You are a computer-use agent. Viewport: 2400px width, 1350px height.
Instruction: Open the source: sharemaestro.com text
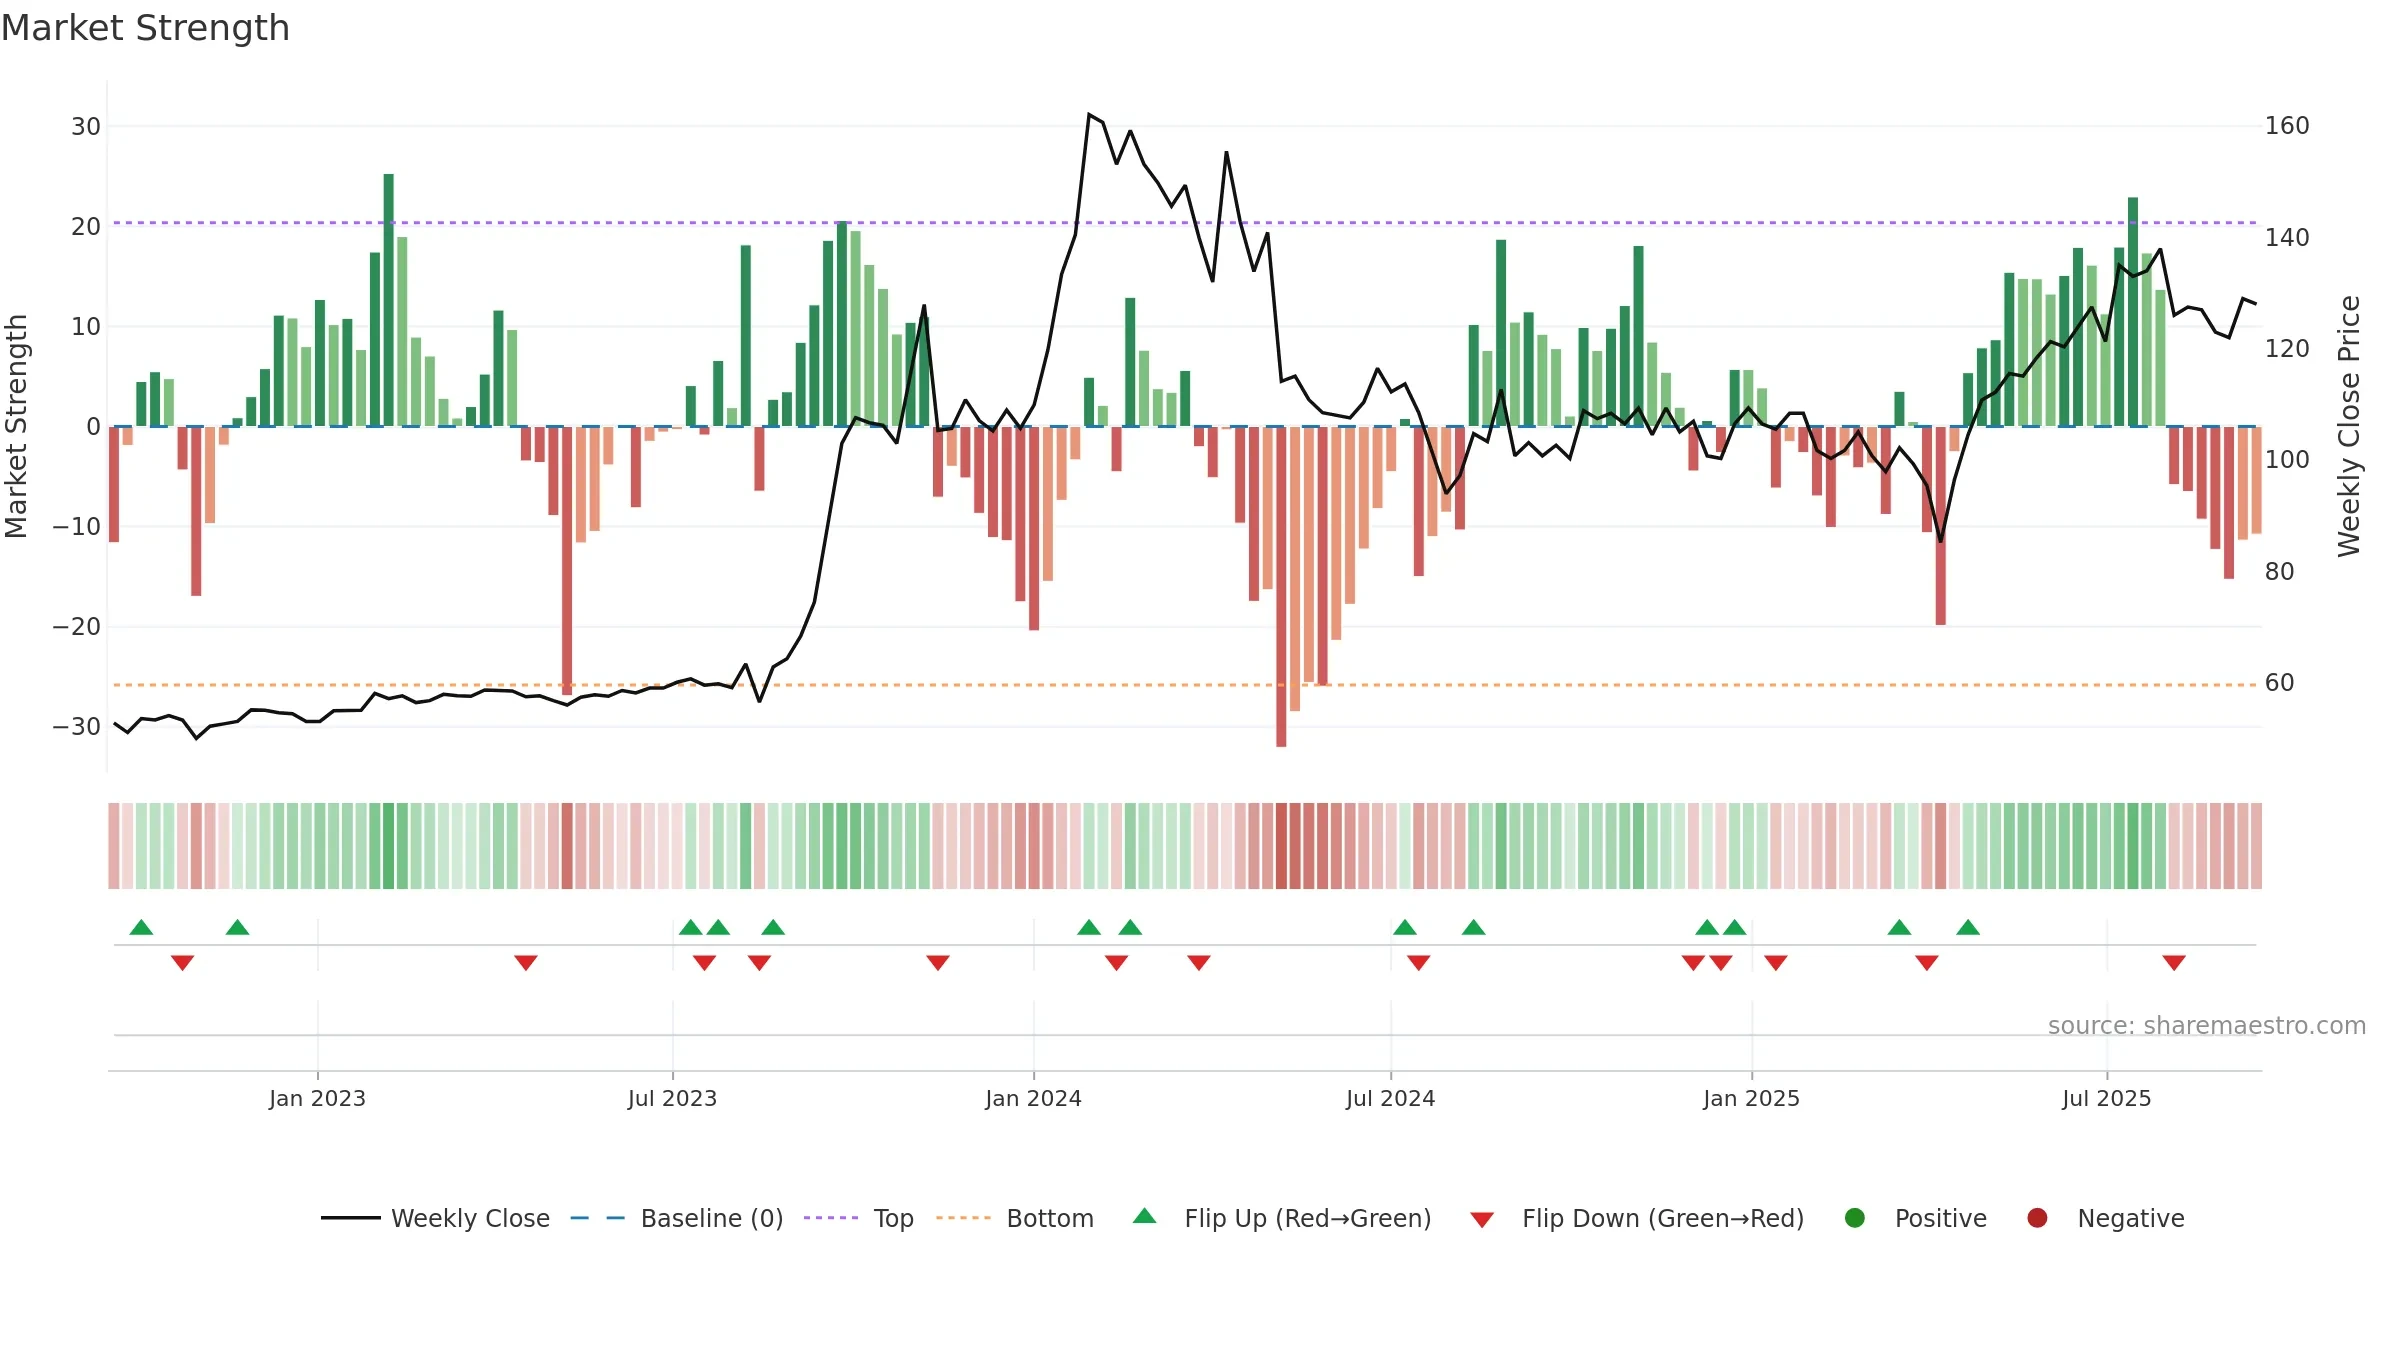pos(2207,1025)
